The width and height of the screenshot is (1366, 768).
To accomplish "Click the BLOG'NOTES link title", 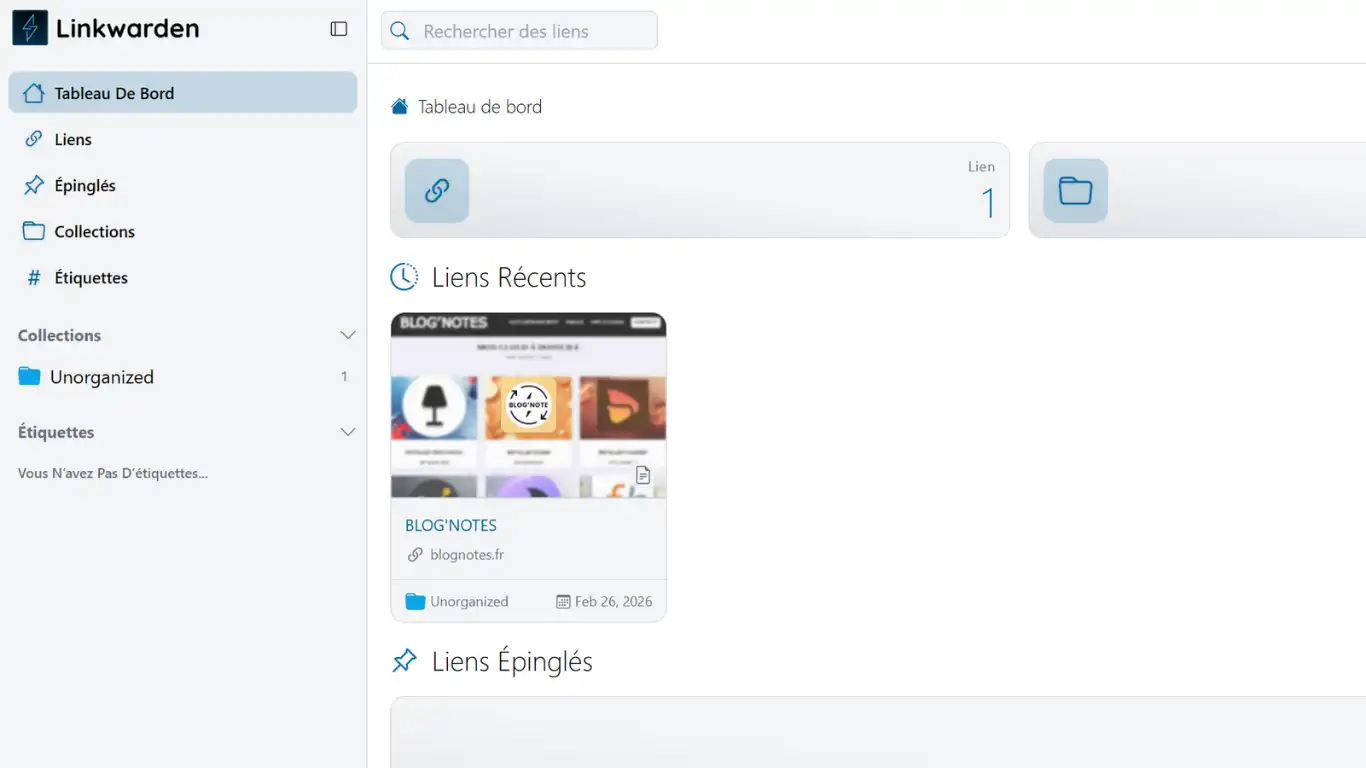I will coord(451,525).
